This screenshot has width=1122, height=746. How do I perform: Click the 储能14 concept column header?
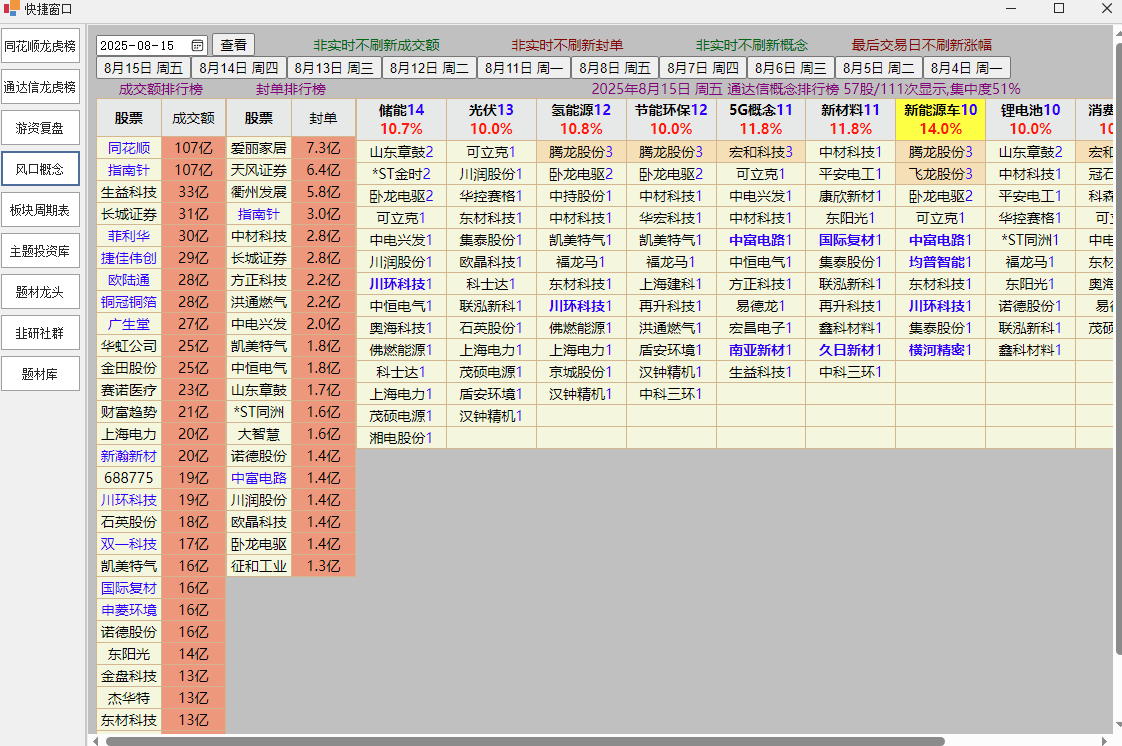[x=401, y=119]
